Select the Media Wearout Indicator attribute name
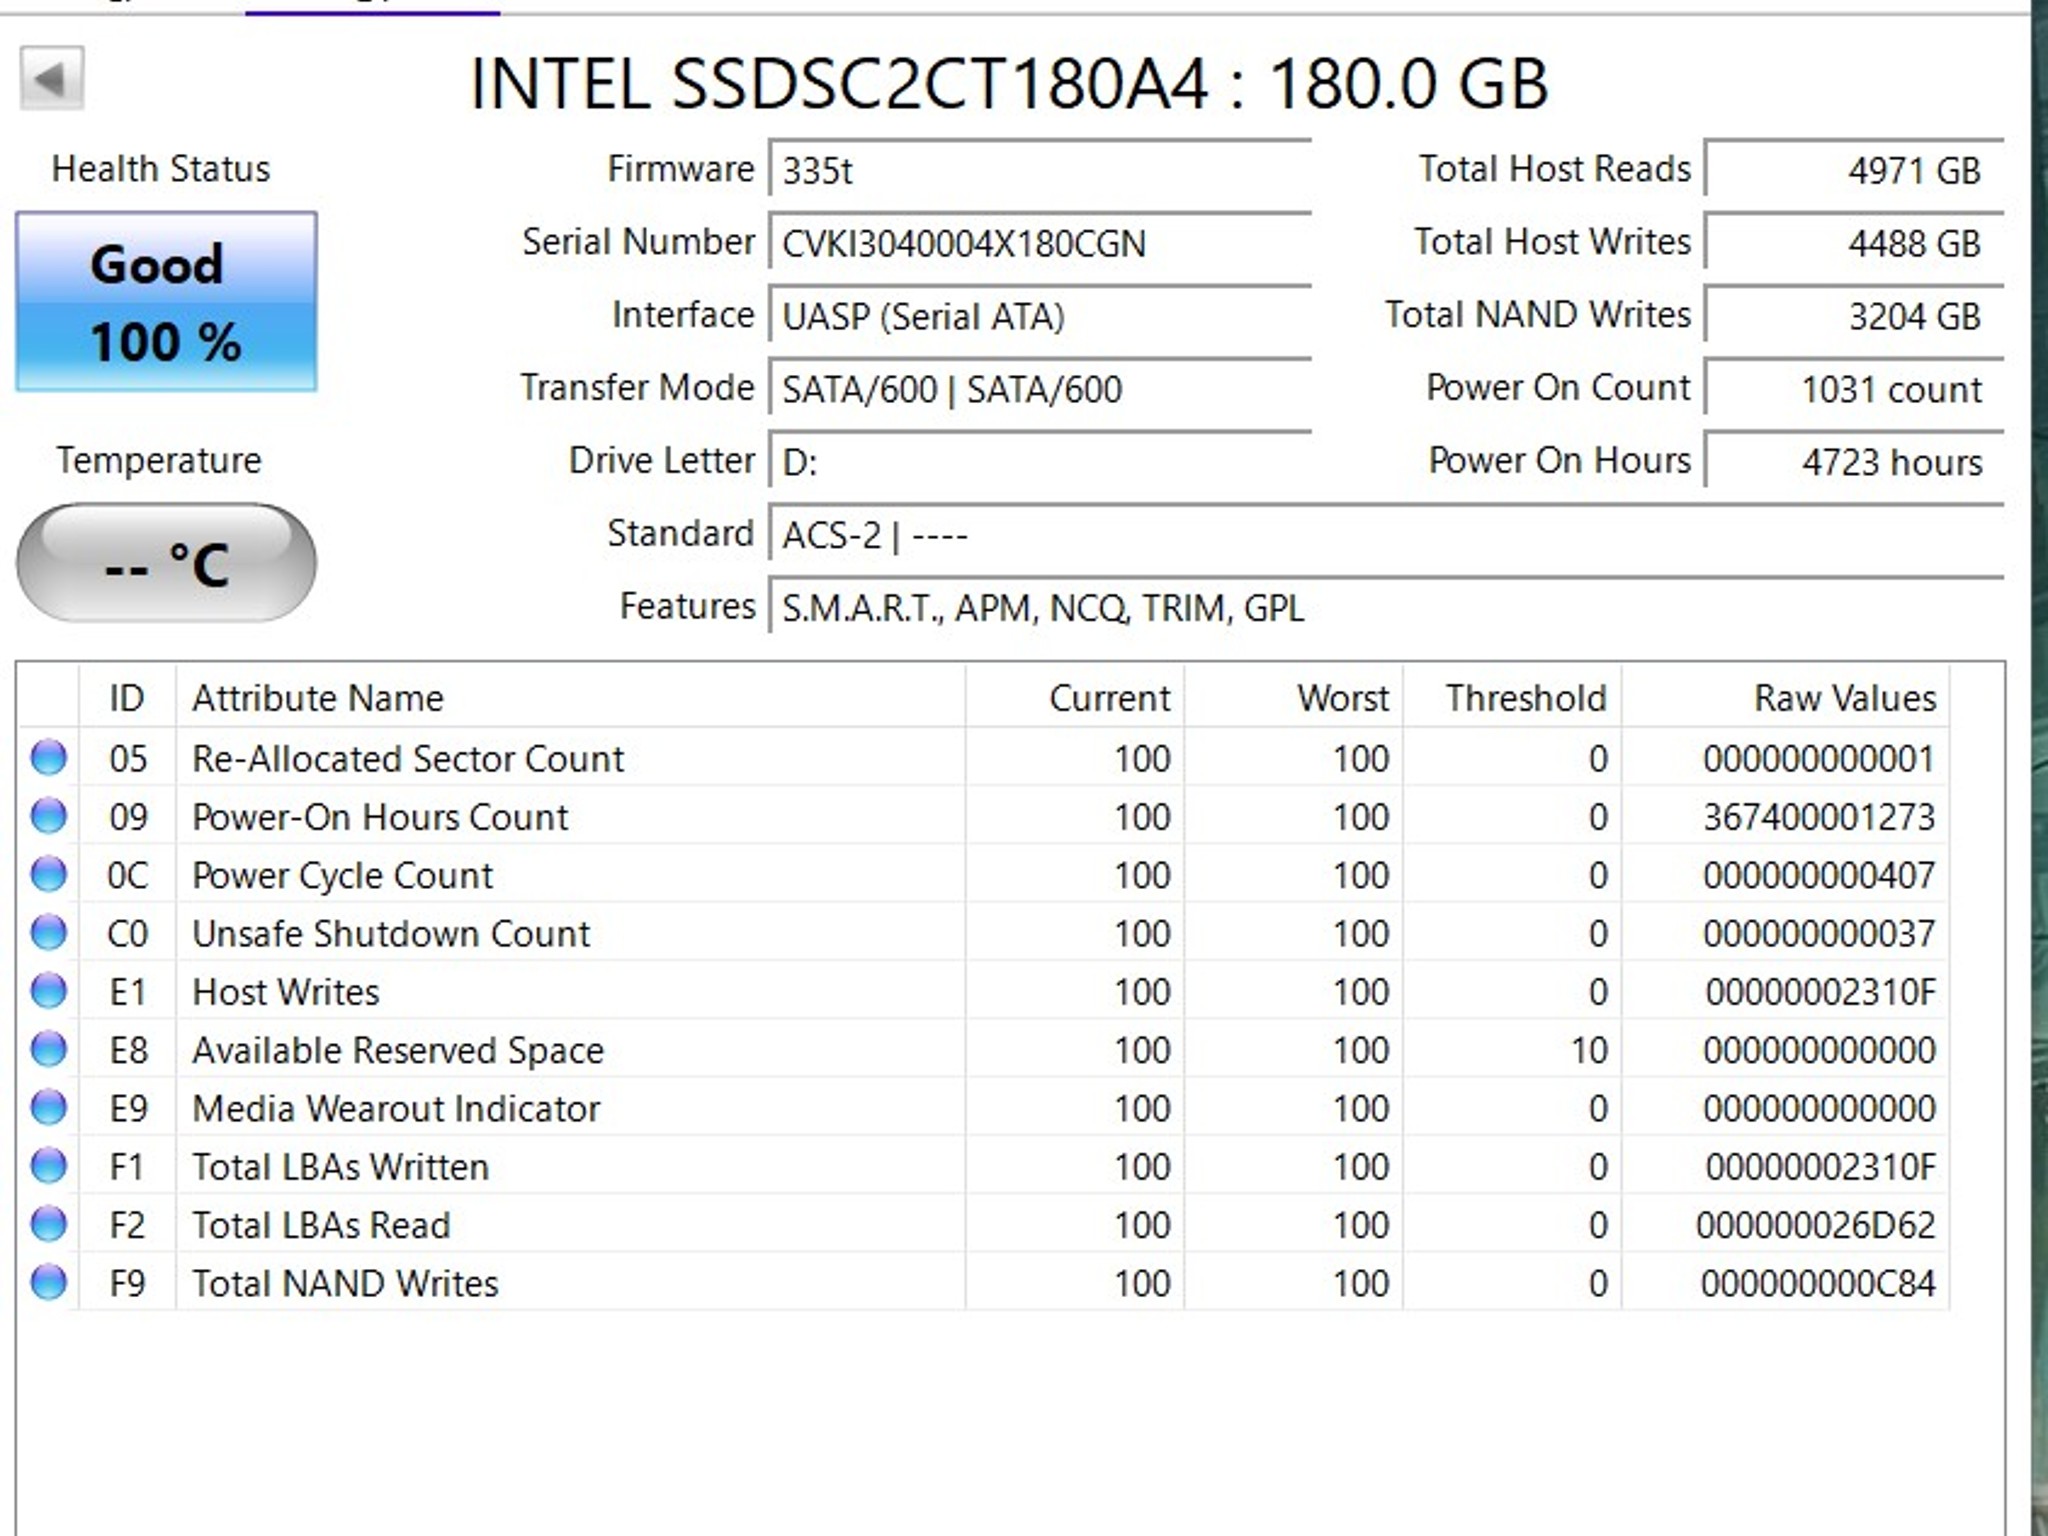This screenshot has width=2048, height=1536. click(396, 1108)
